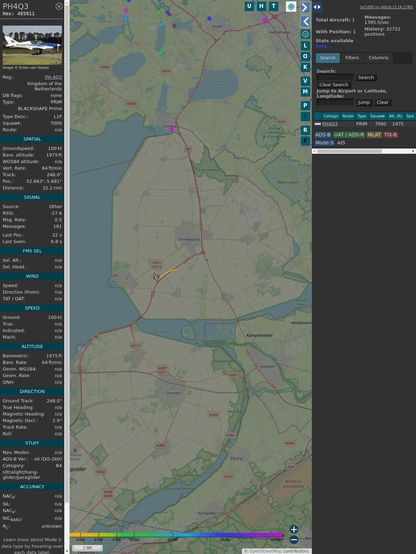Click the right-arrow sidebar button on map
Viewport: 416px width, 554px height.
pos(305,7)
